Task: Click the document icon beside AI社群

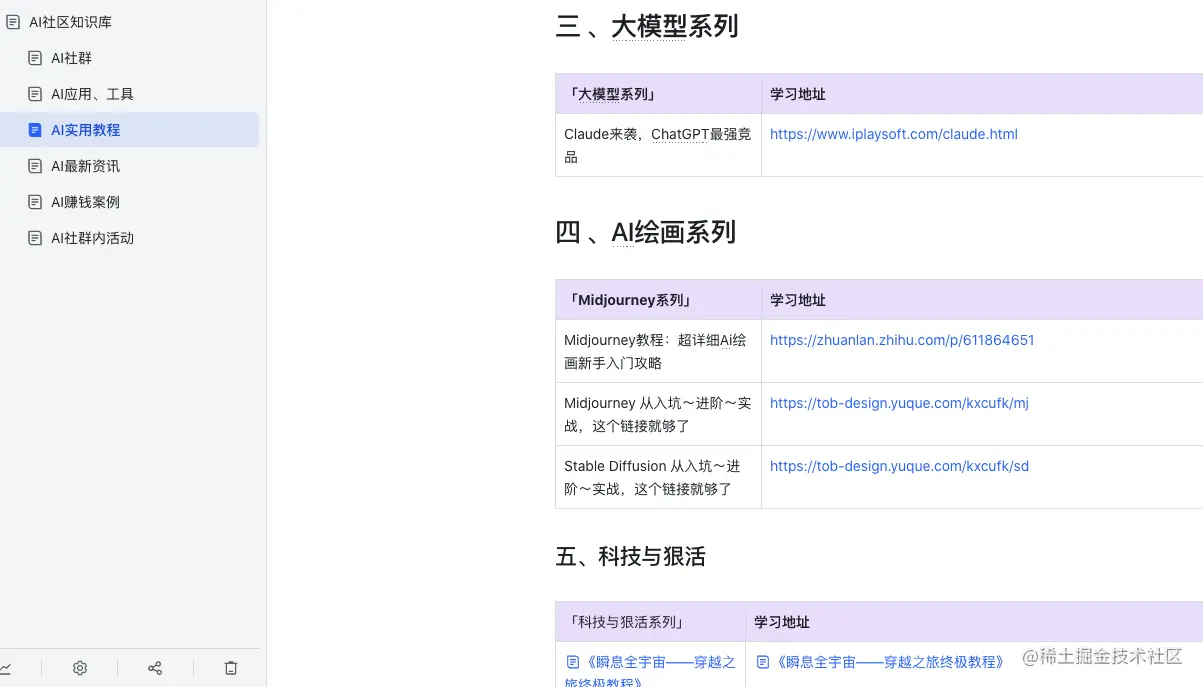Action: [x=35, y=58]
